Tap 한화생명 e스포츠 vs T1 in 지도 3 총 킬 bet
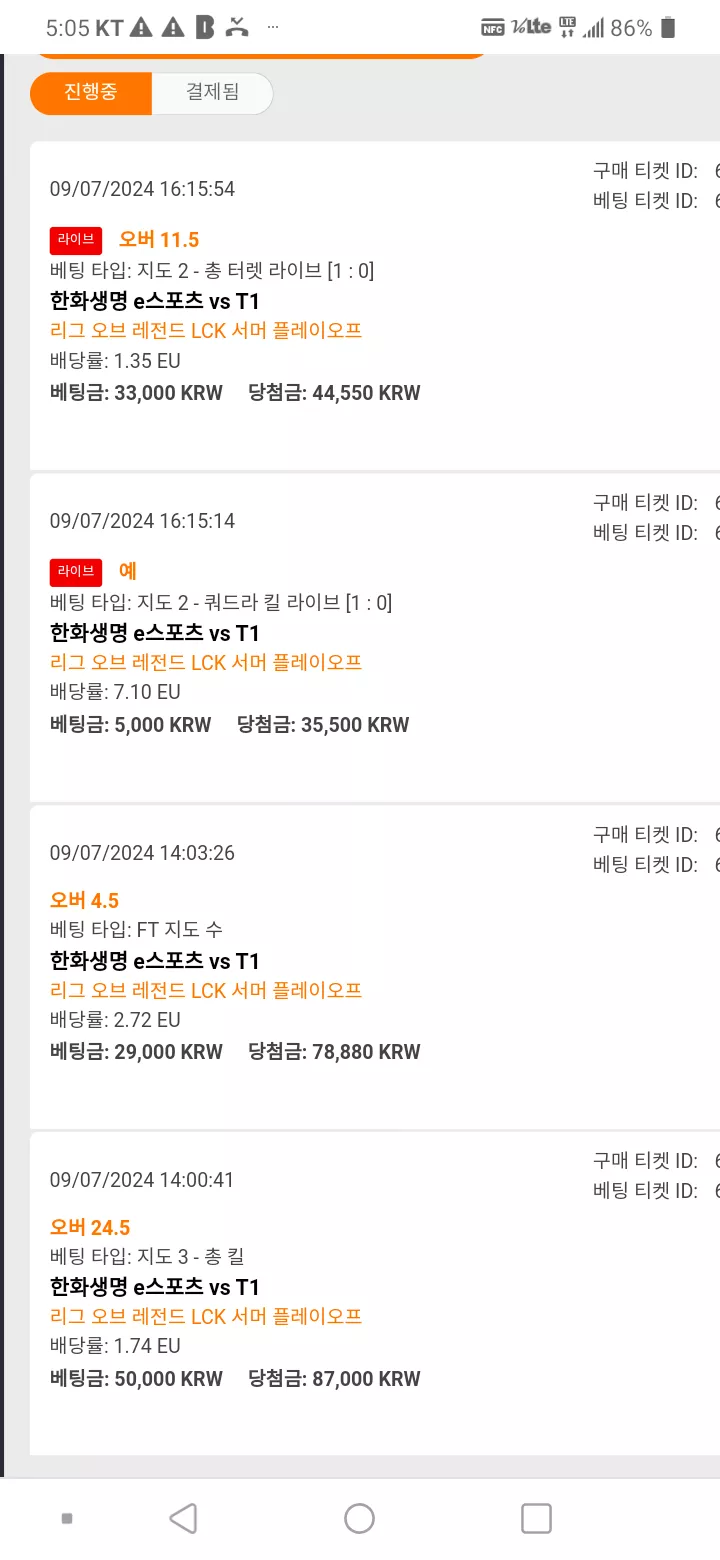Screen dimensions: 720x1560 [155, 1287]
